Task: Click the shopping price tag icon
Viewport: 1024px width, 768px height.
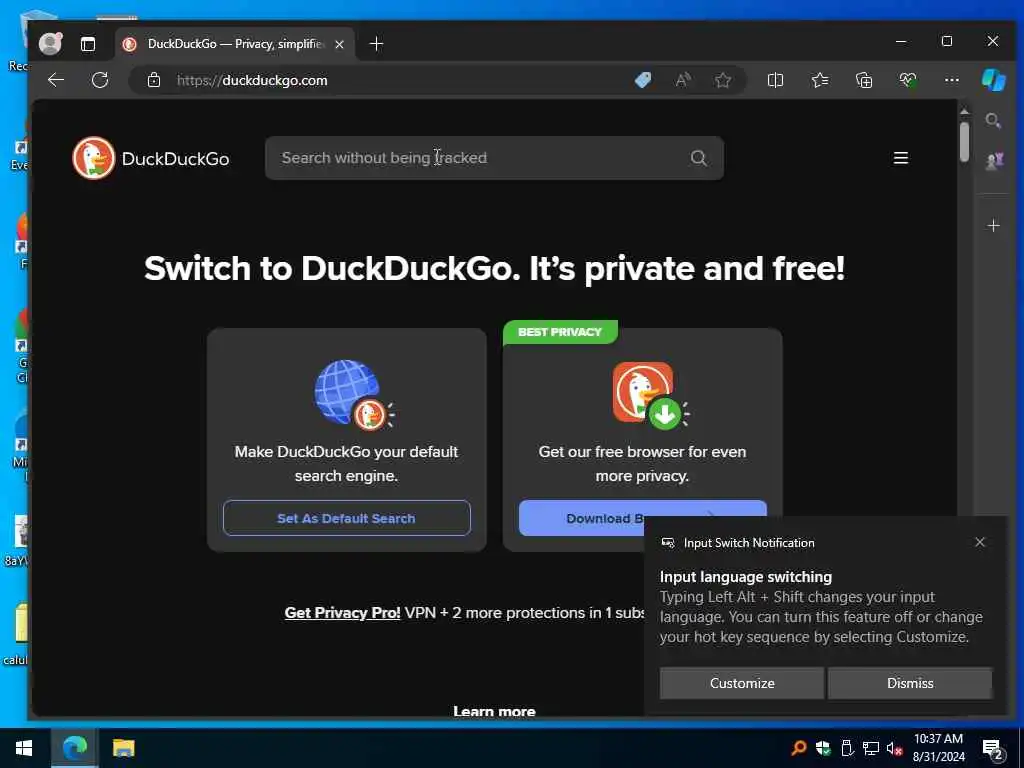Action: coord(643,80)
